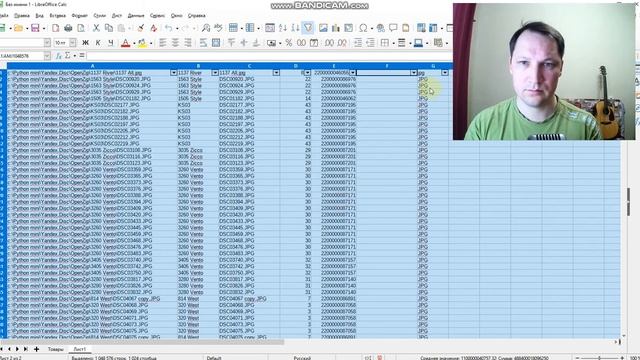The height and width of the screenshot is (360, 640).
Task: Click the Insert Row icon
Action: [x=233, y=28]
